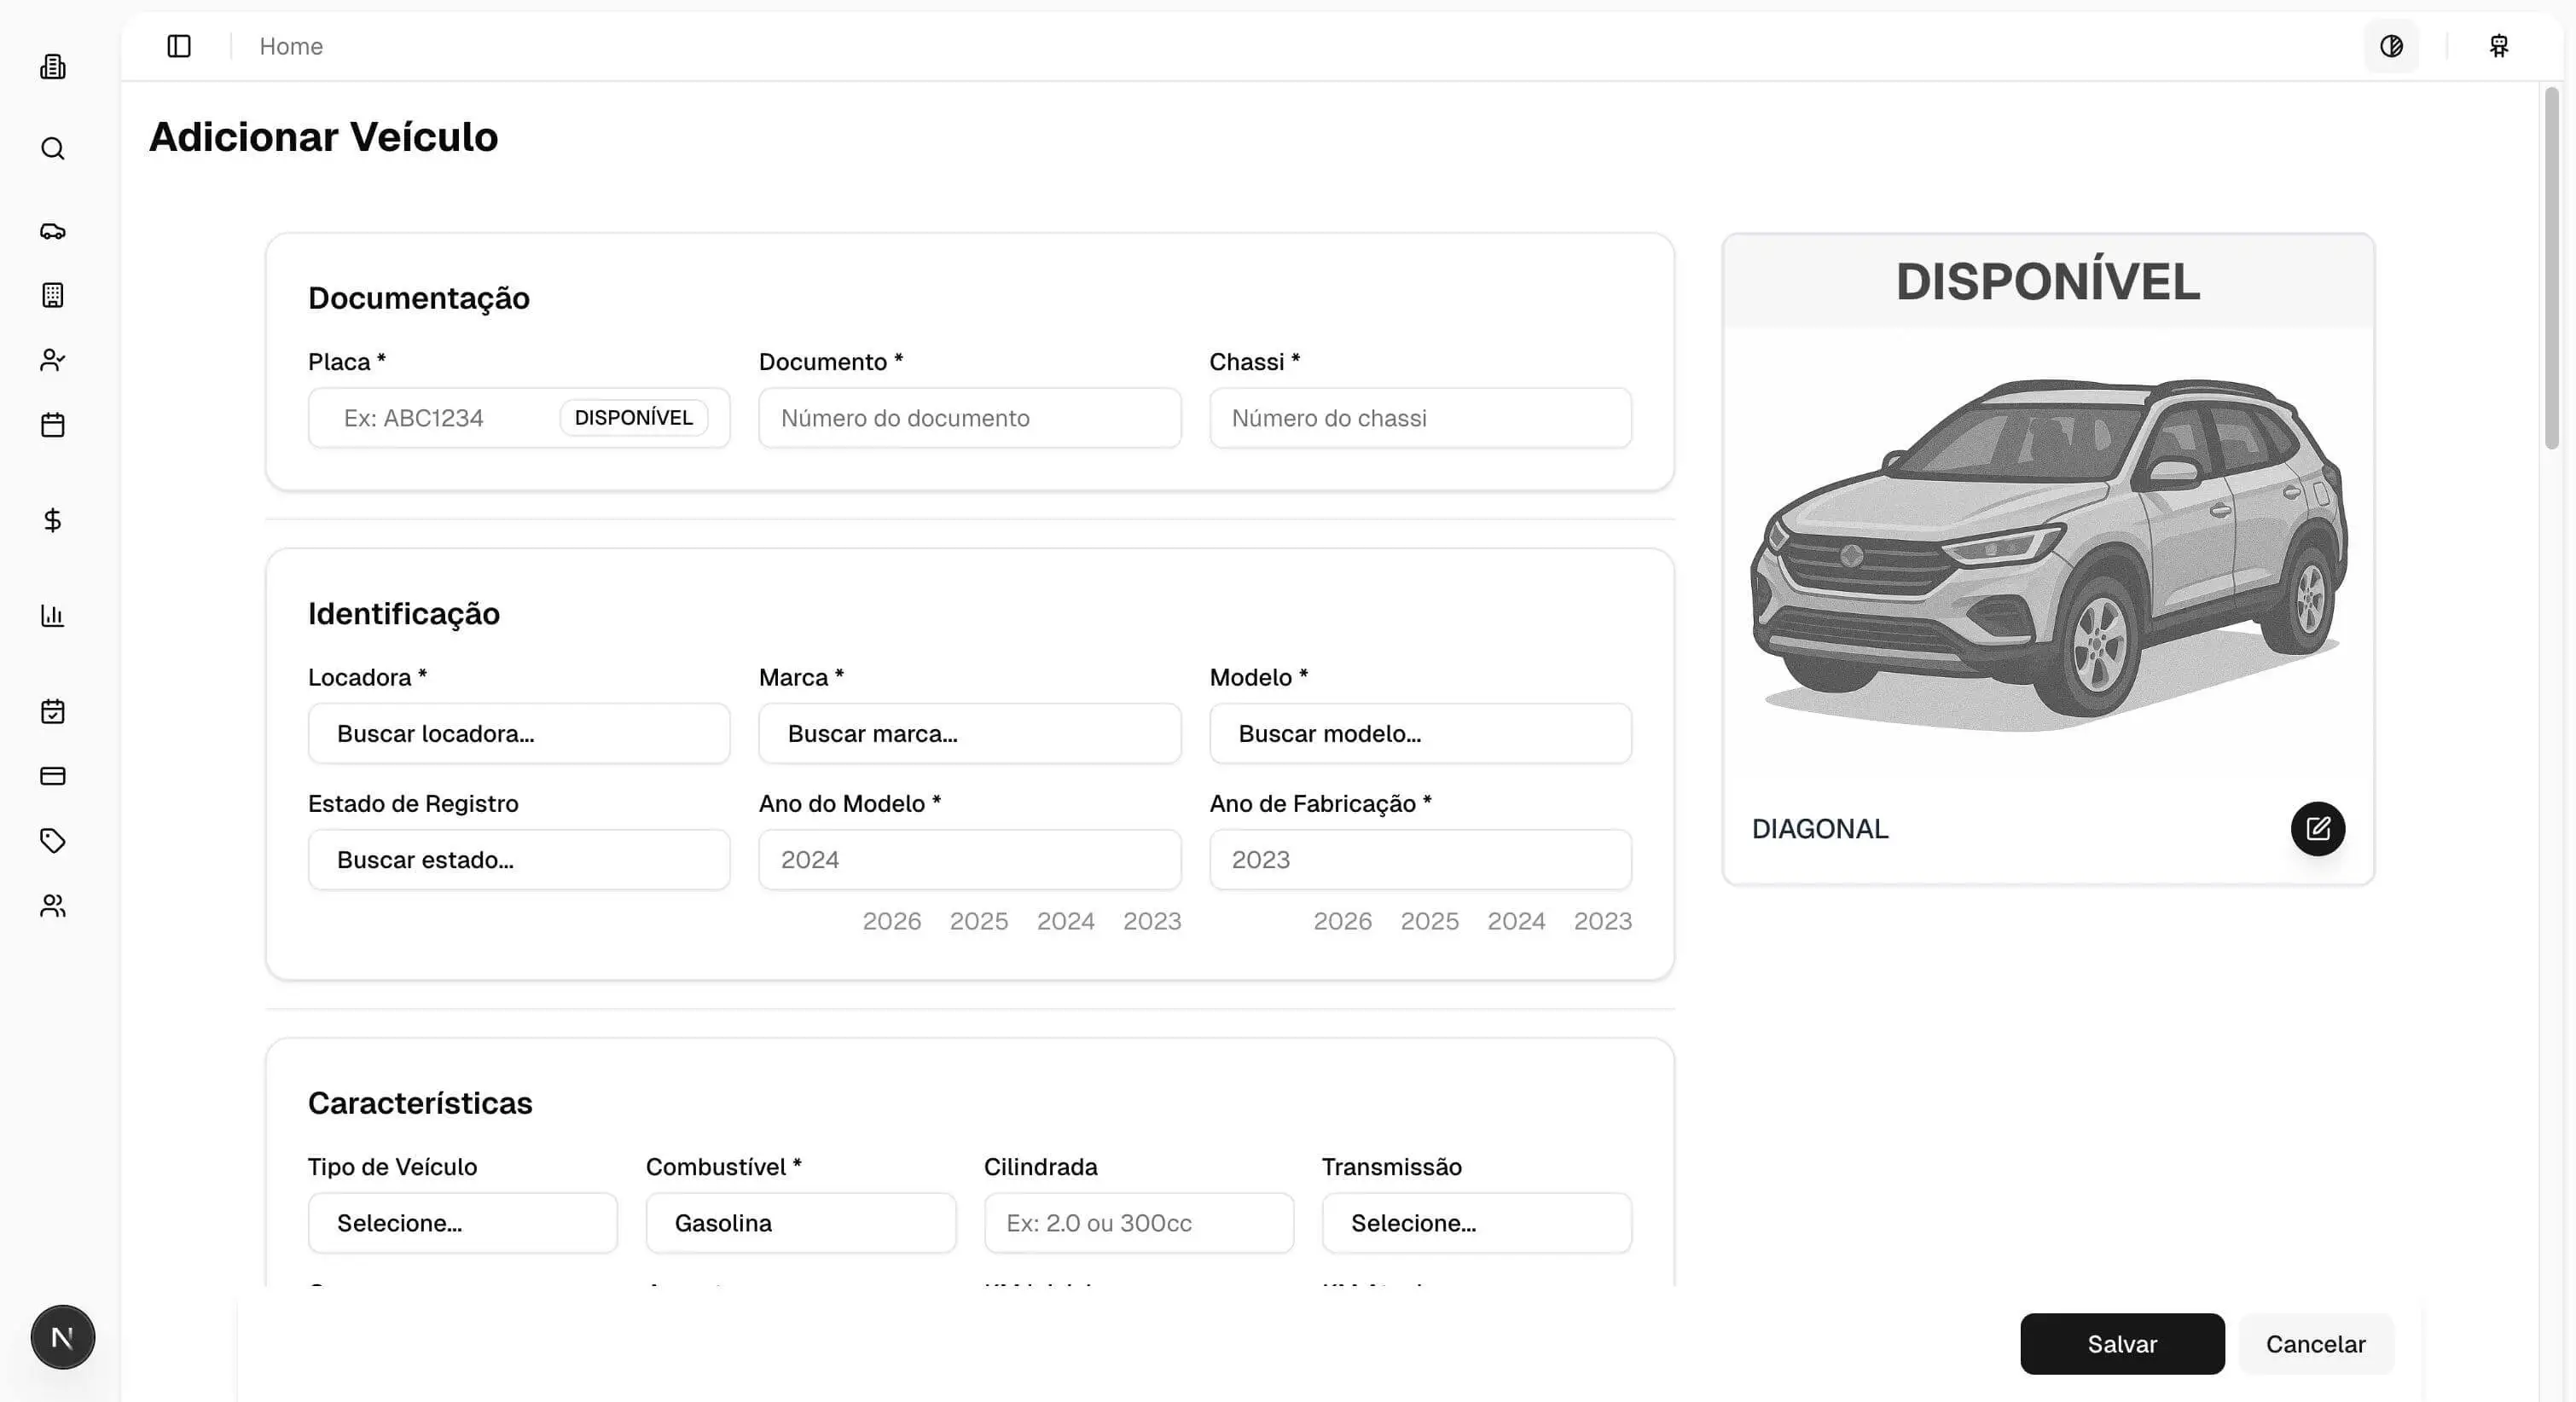Open the search icon in sidebar
2576x1402 pixels.
pyautogui.click(x=53, y=149)
